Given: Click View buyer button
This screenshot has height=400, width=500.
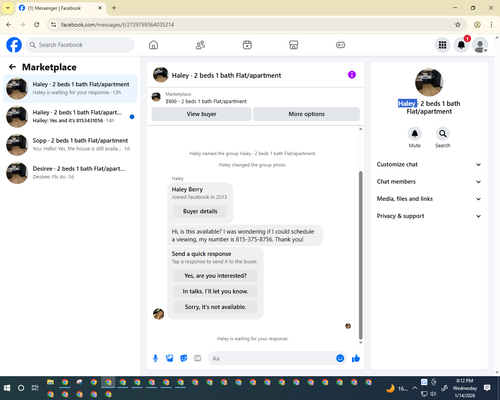Looking at the screenshot, I should coord(201,114).
